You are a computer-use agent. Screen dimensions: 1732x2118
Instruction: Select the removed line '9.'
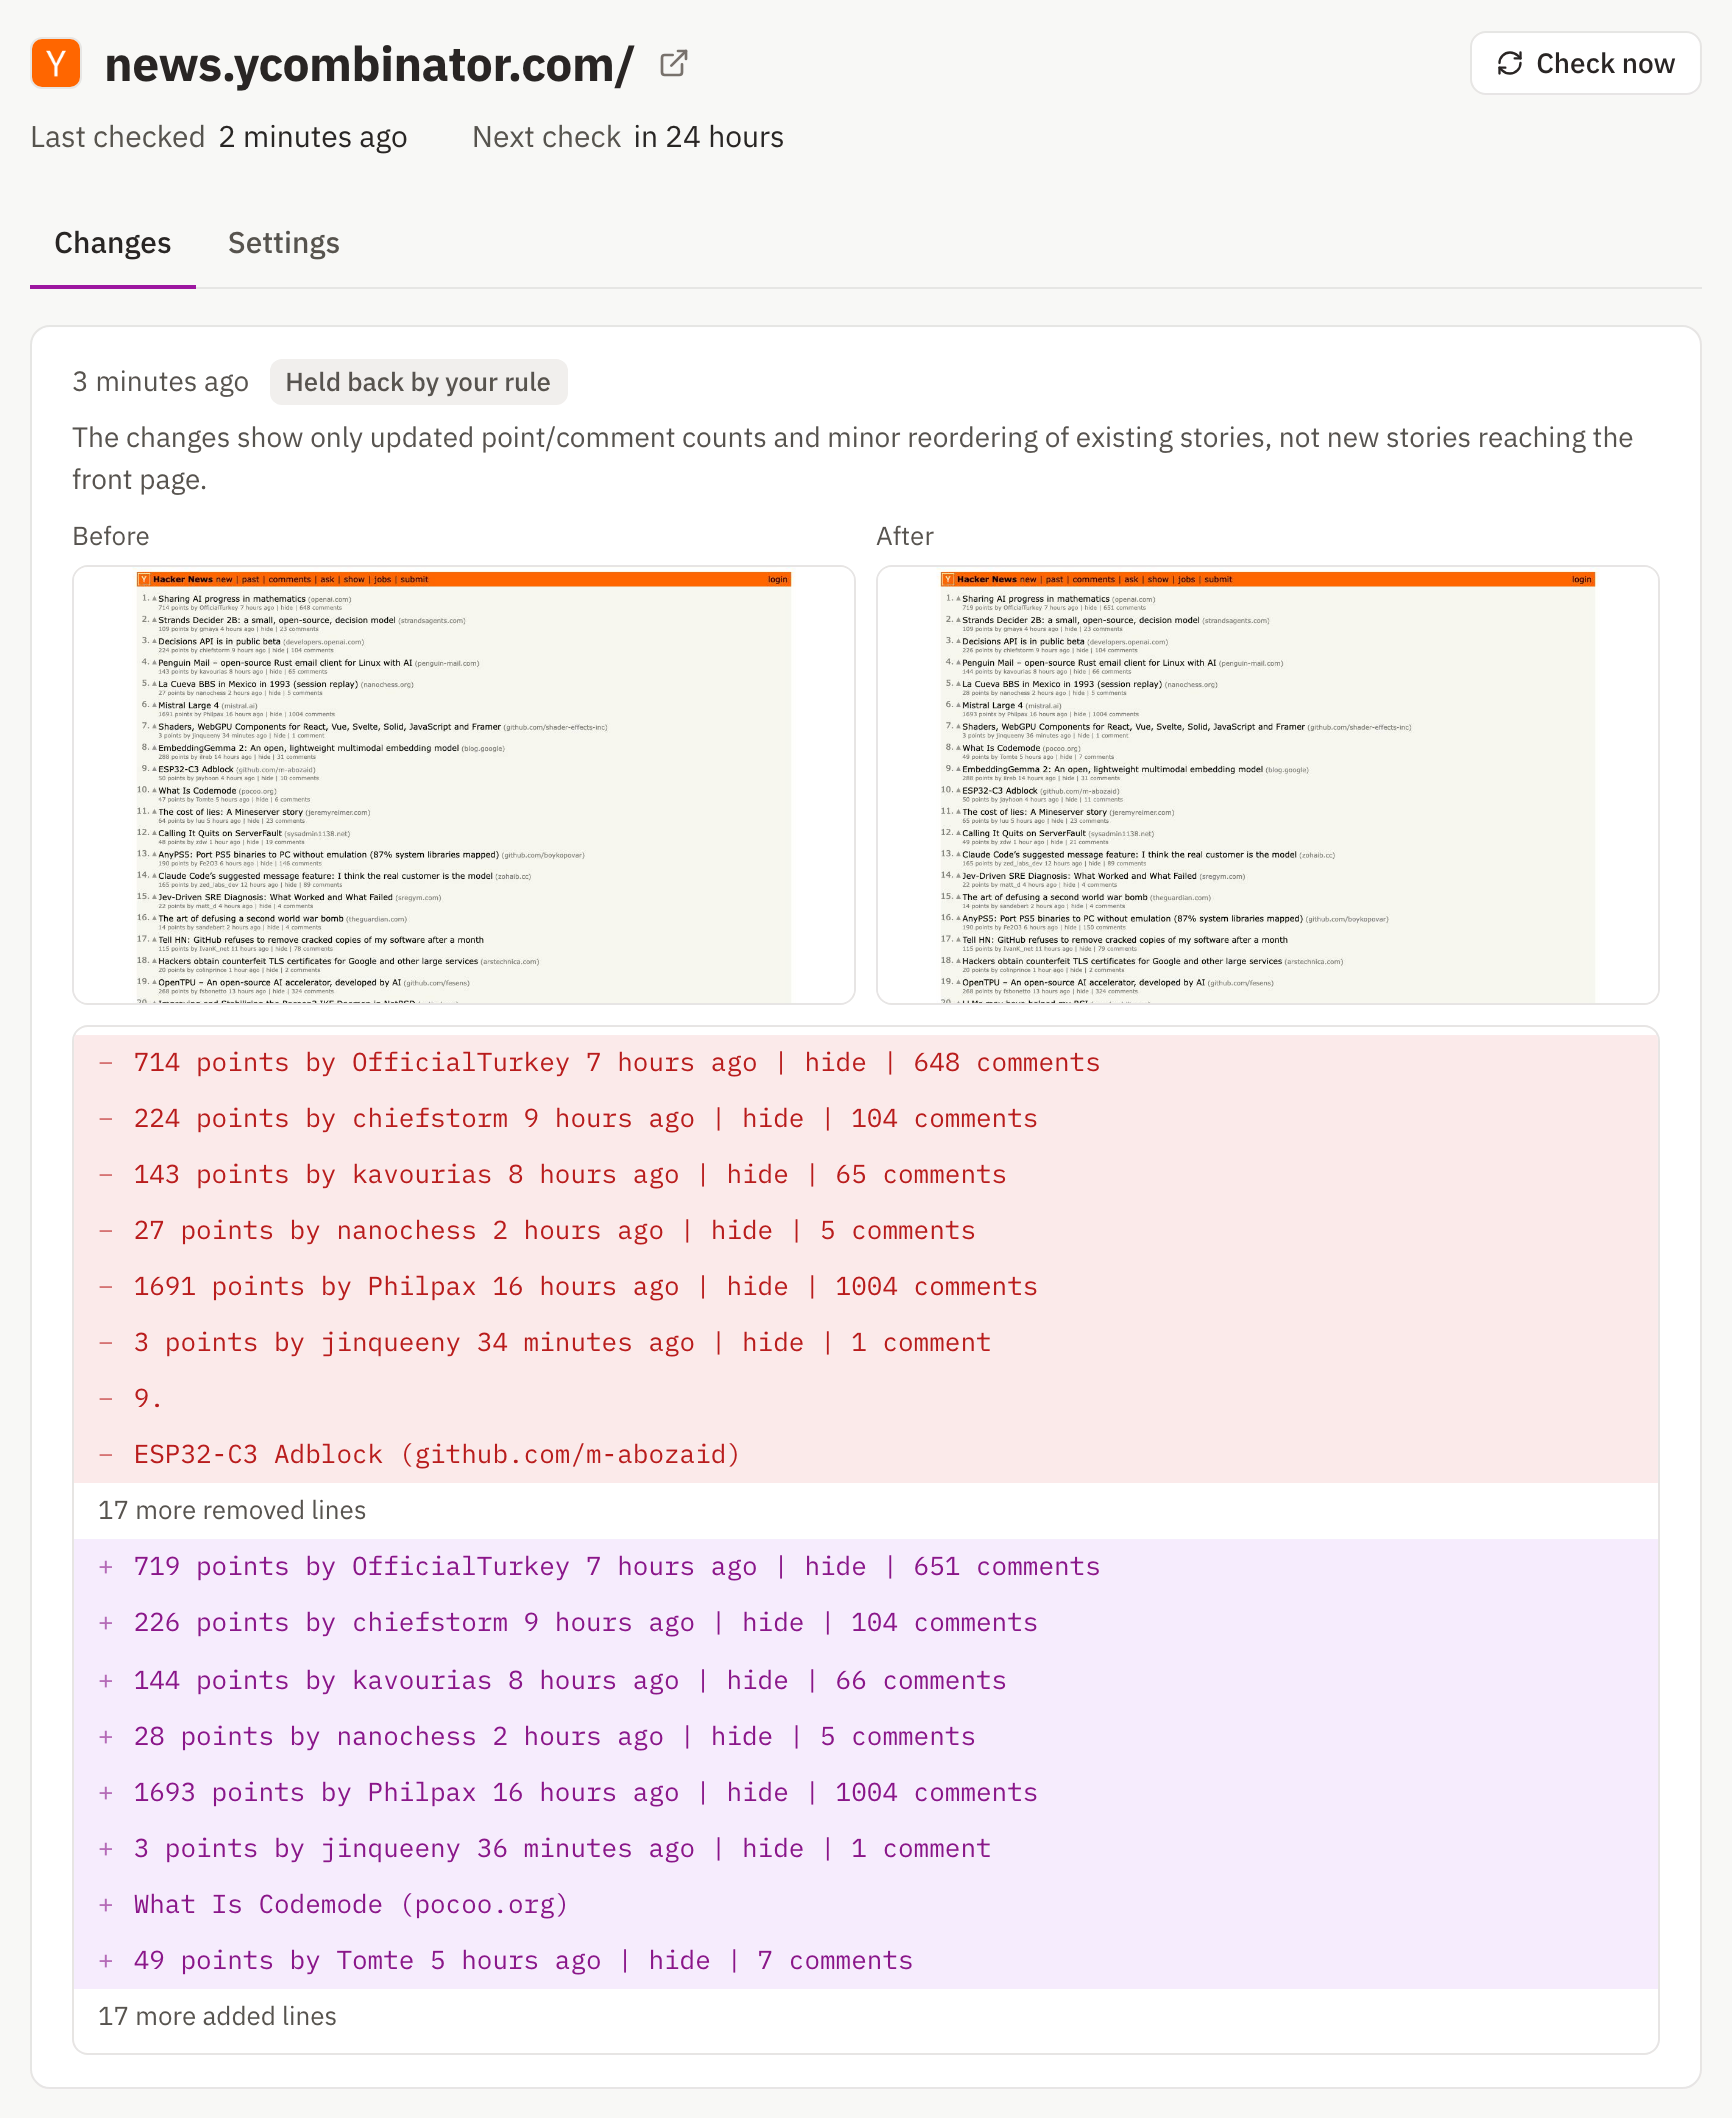coord(866,1398)
